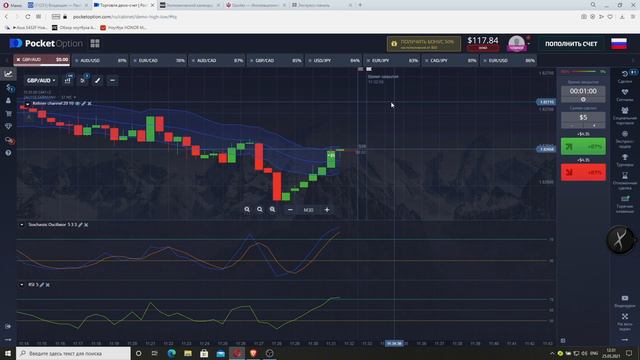Image resolution: width=640 pixels, height=360 pixels.
Task: Select the drawing pencil tool
Action: tap(98, 80)
